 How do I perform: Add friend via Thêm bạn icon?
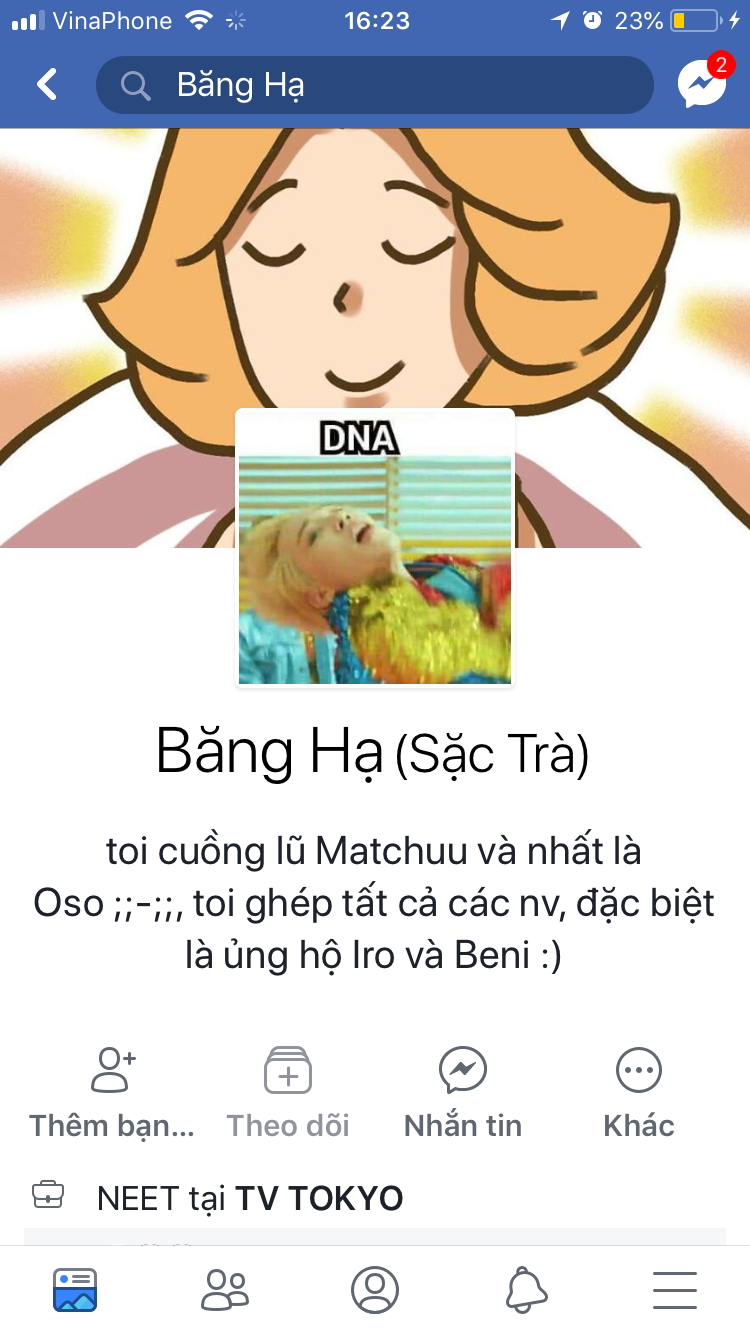pyautogui.click(x=112, y=1071)
